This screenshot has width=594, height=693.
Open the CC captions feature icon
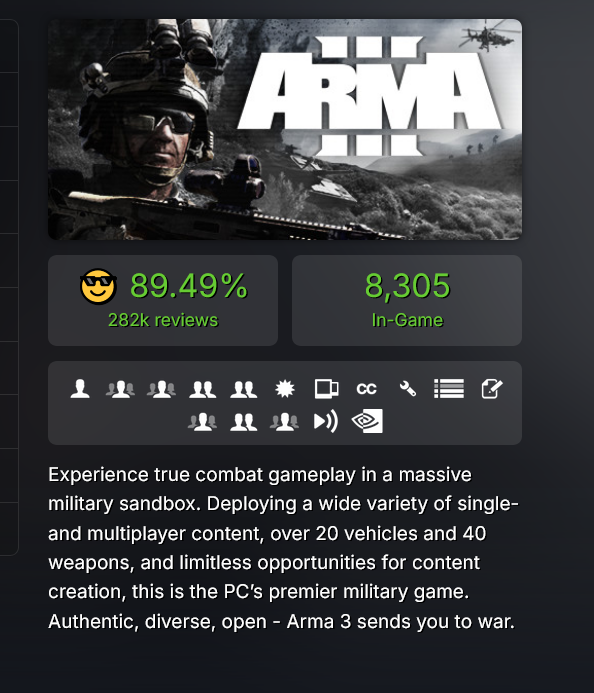coord(366,389)
